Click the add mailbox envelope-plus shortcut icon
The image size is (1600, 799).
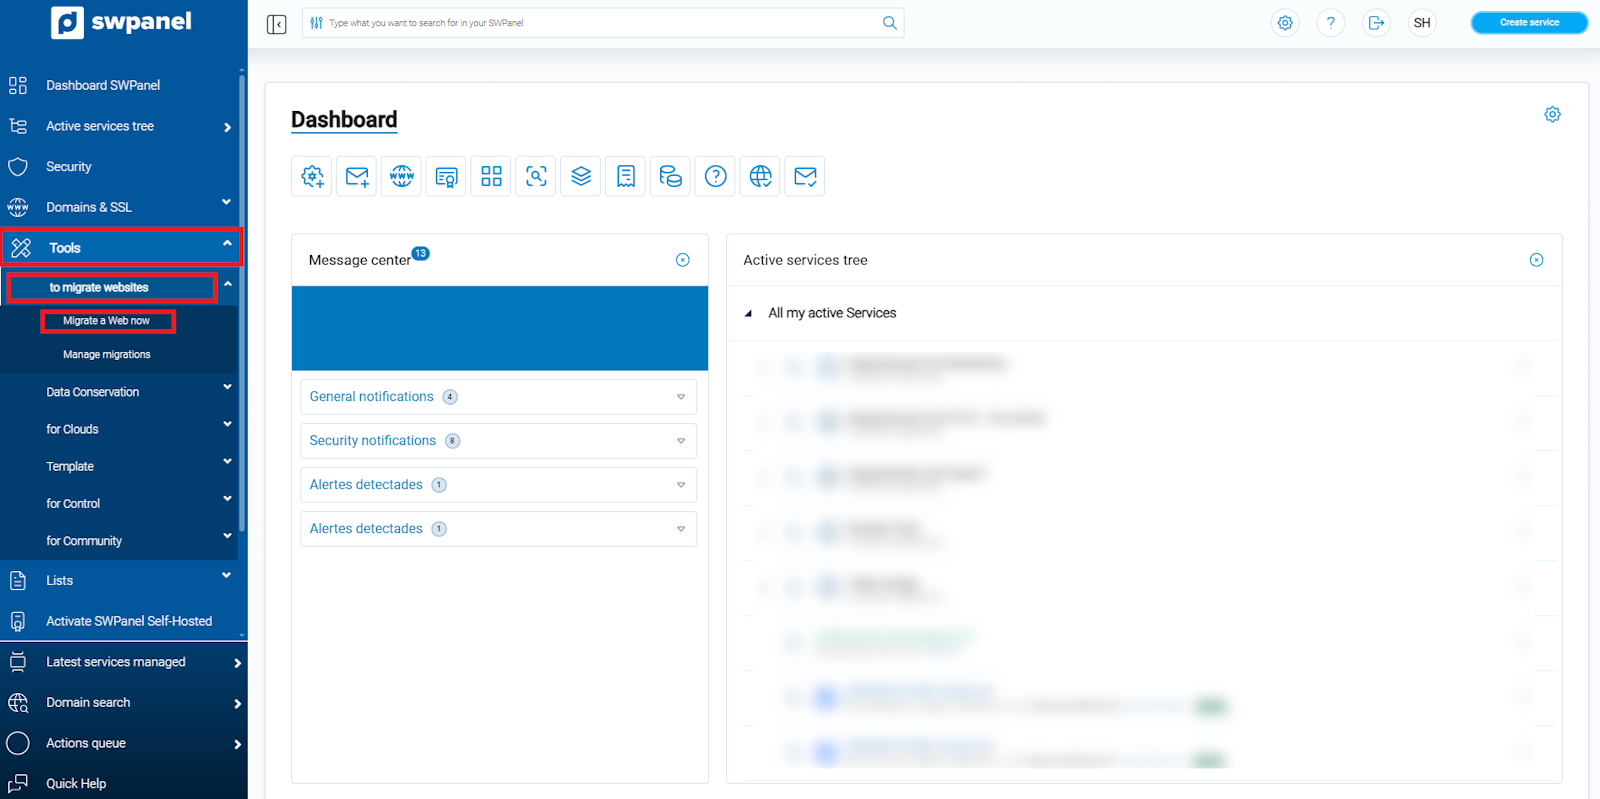356,177
